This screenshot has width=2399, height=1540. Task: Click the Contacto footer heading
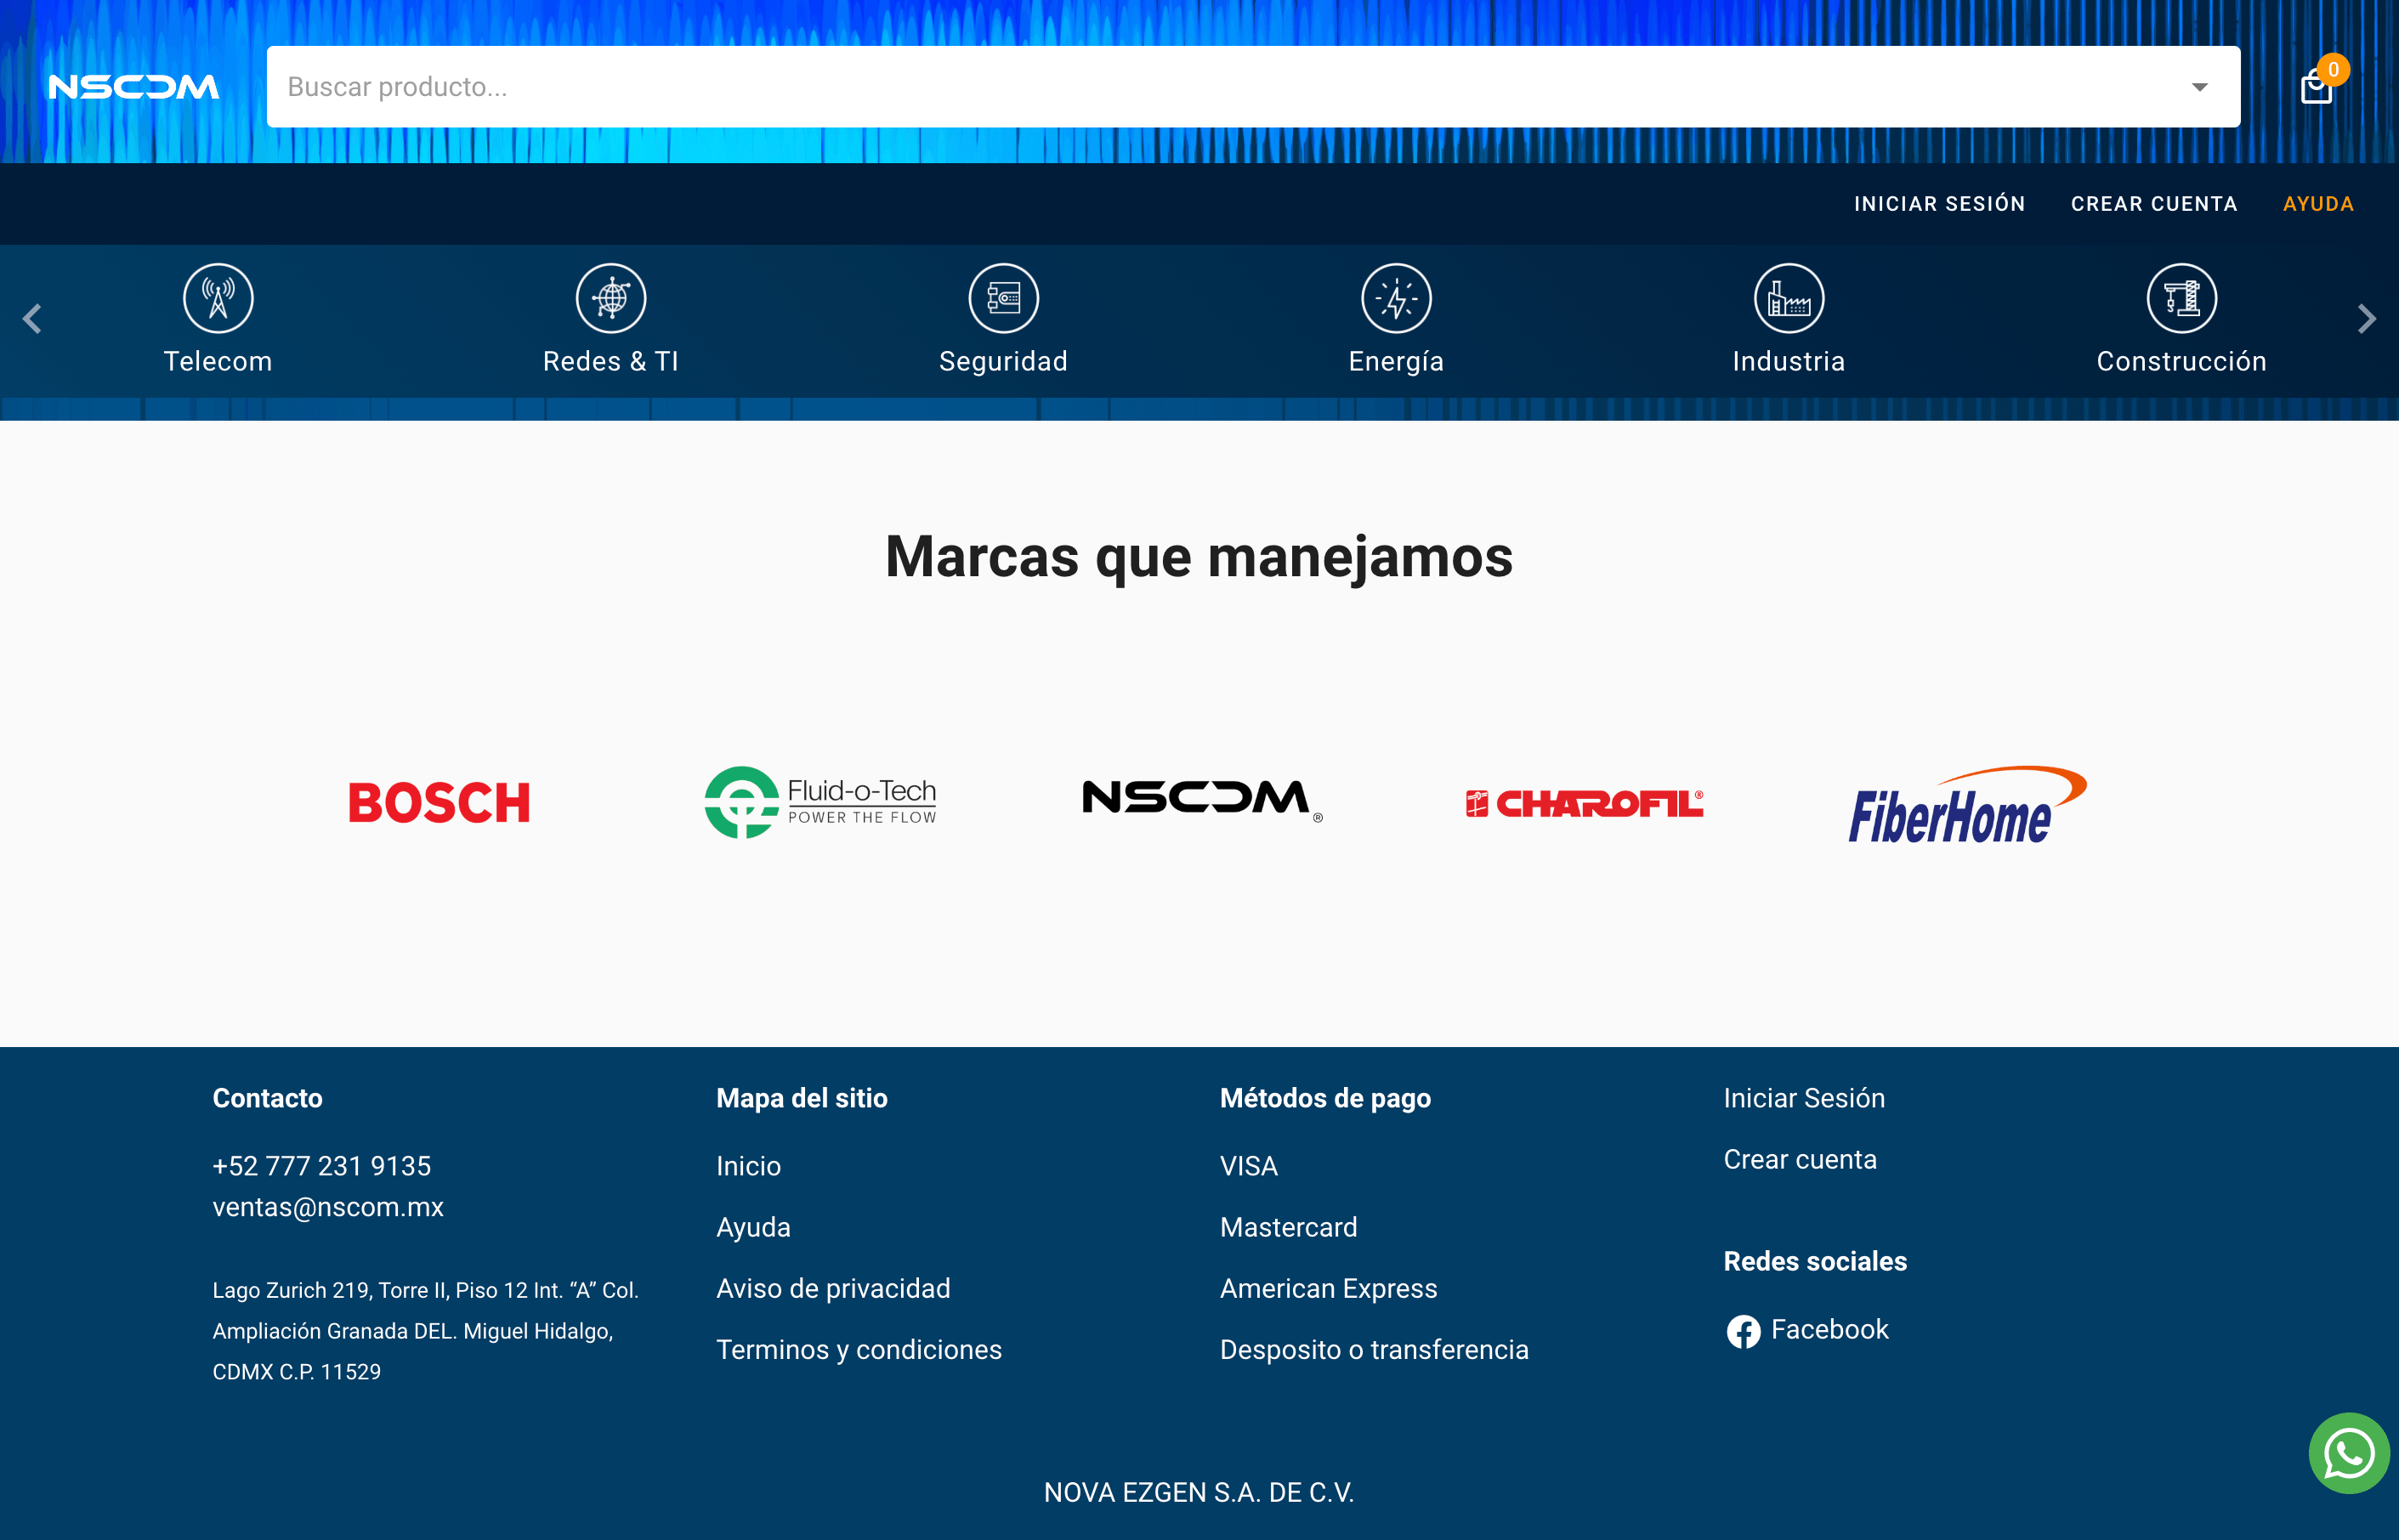[267, 1098]
